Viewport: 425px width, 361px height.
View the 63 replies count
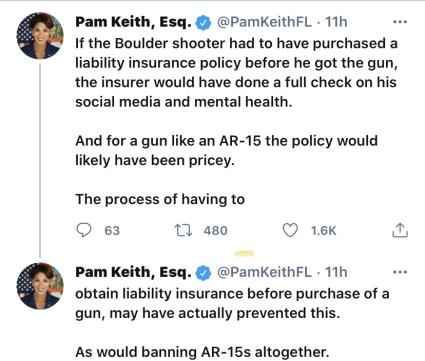click(x=112, y=231)
